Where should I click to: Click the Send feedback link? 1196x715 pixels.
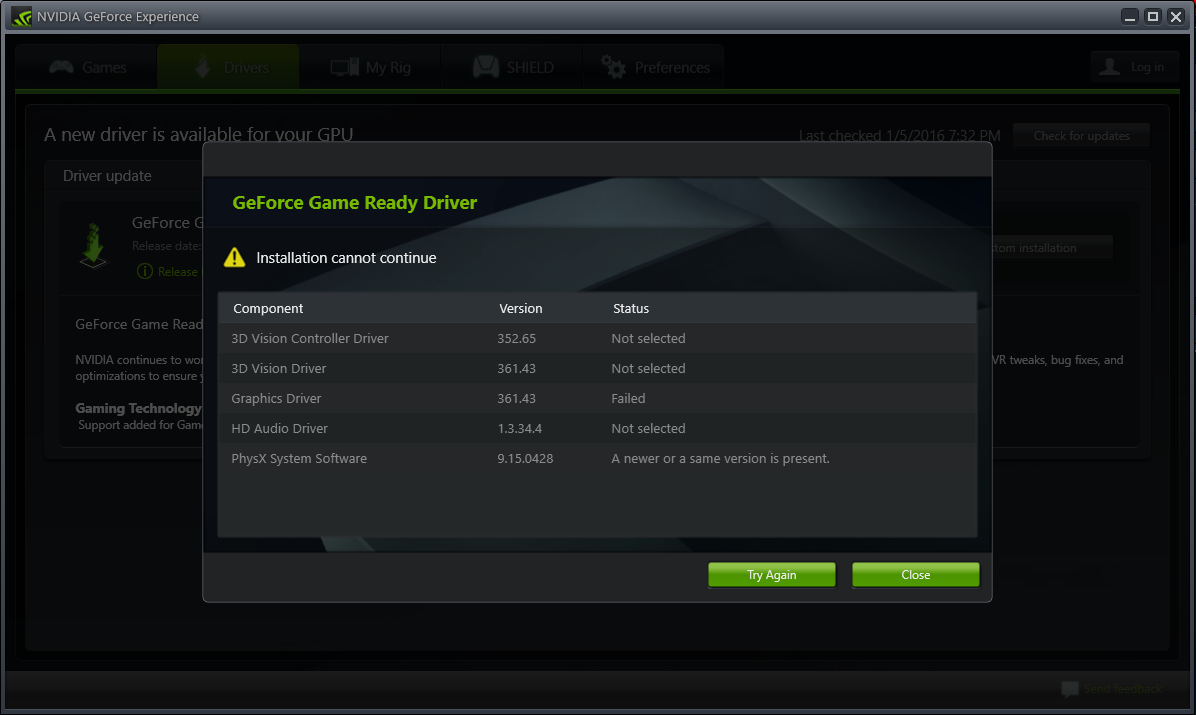1123,689
